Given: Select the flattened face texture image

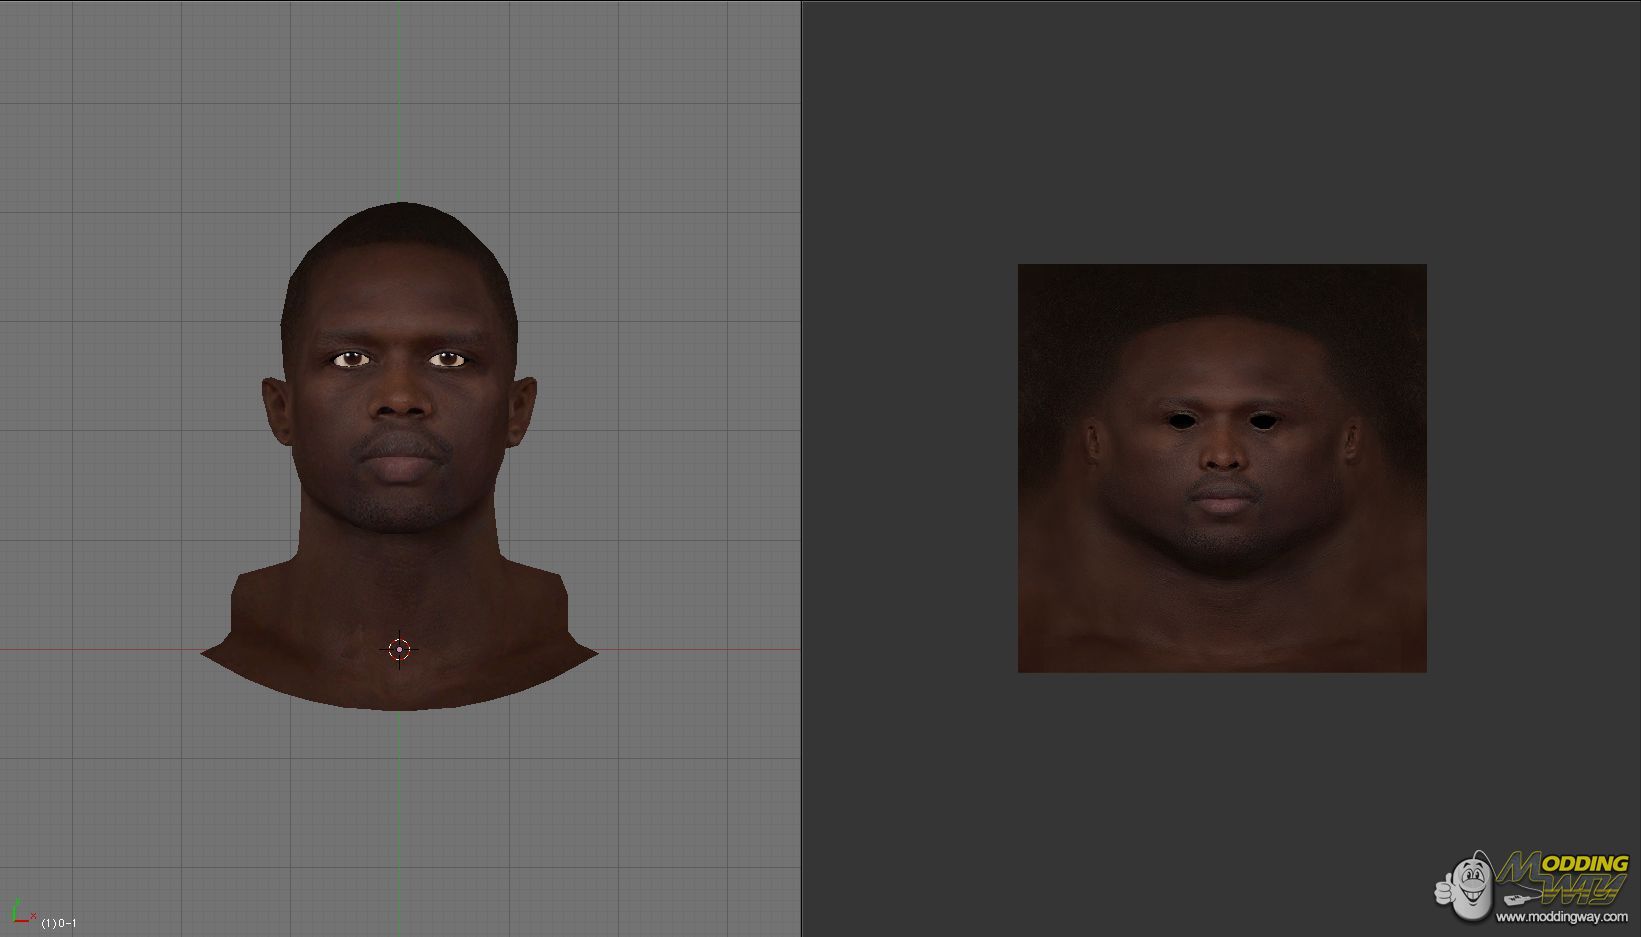Looking at the screenshot, I should click(1221, 468).
